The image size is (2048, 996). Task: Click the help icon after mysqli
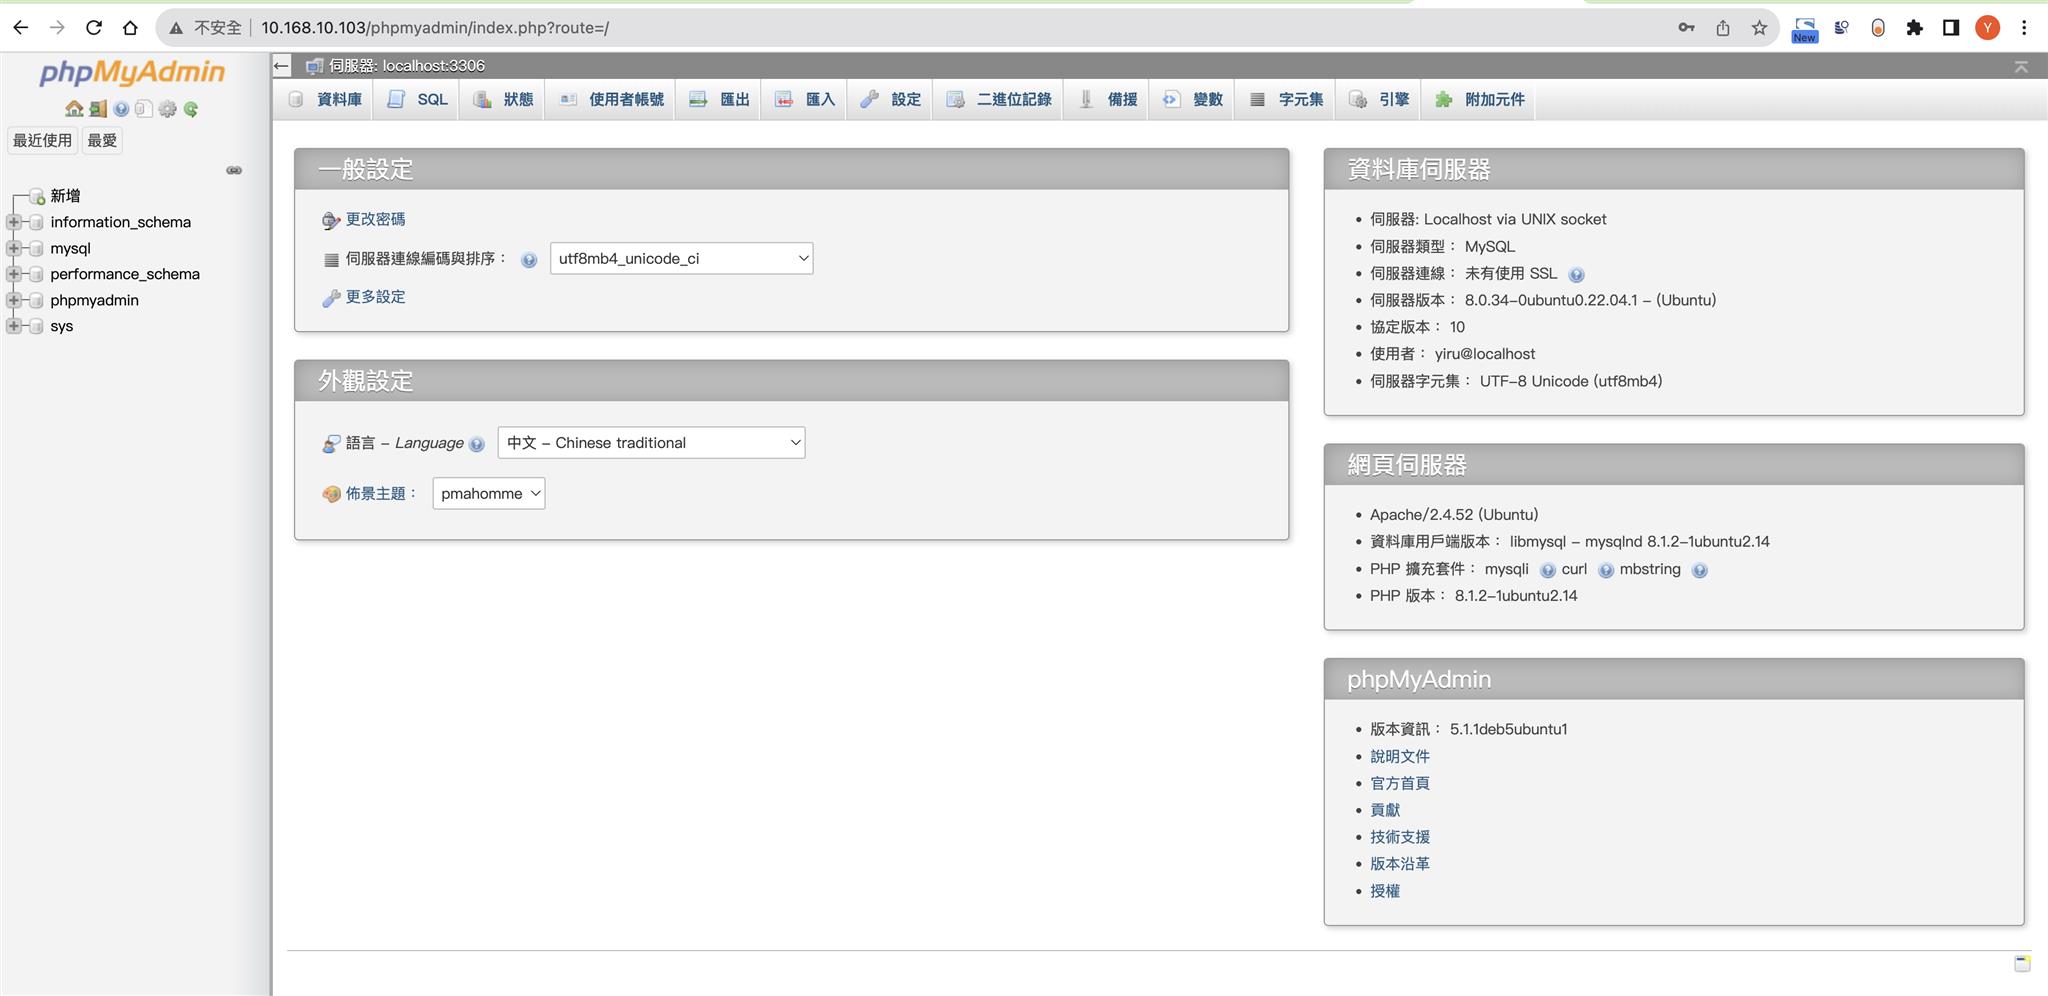point(1547,570)
